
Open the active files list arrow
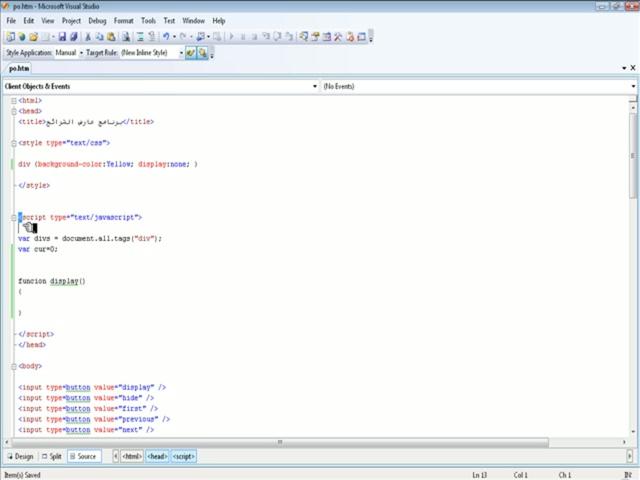(624, 68)
